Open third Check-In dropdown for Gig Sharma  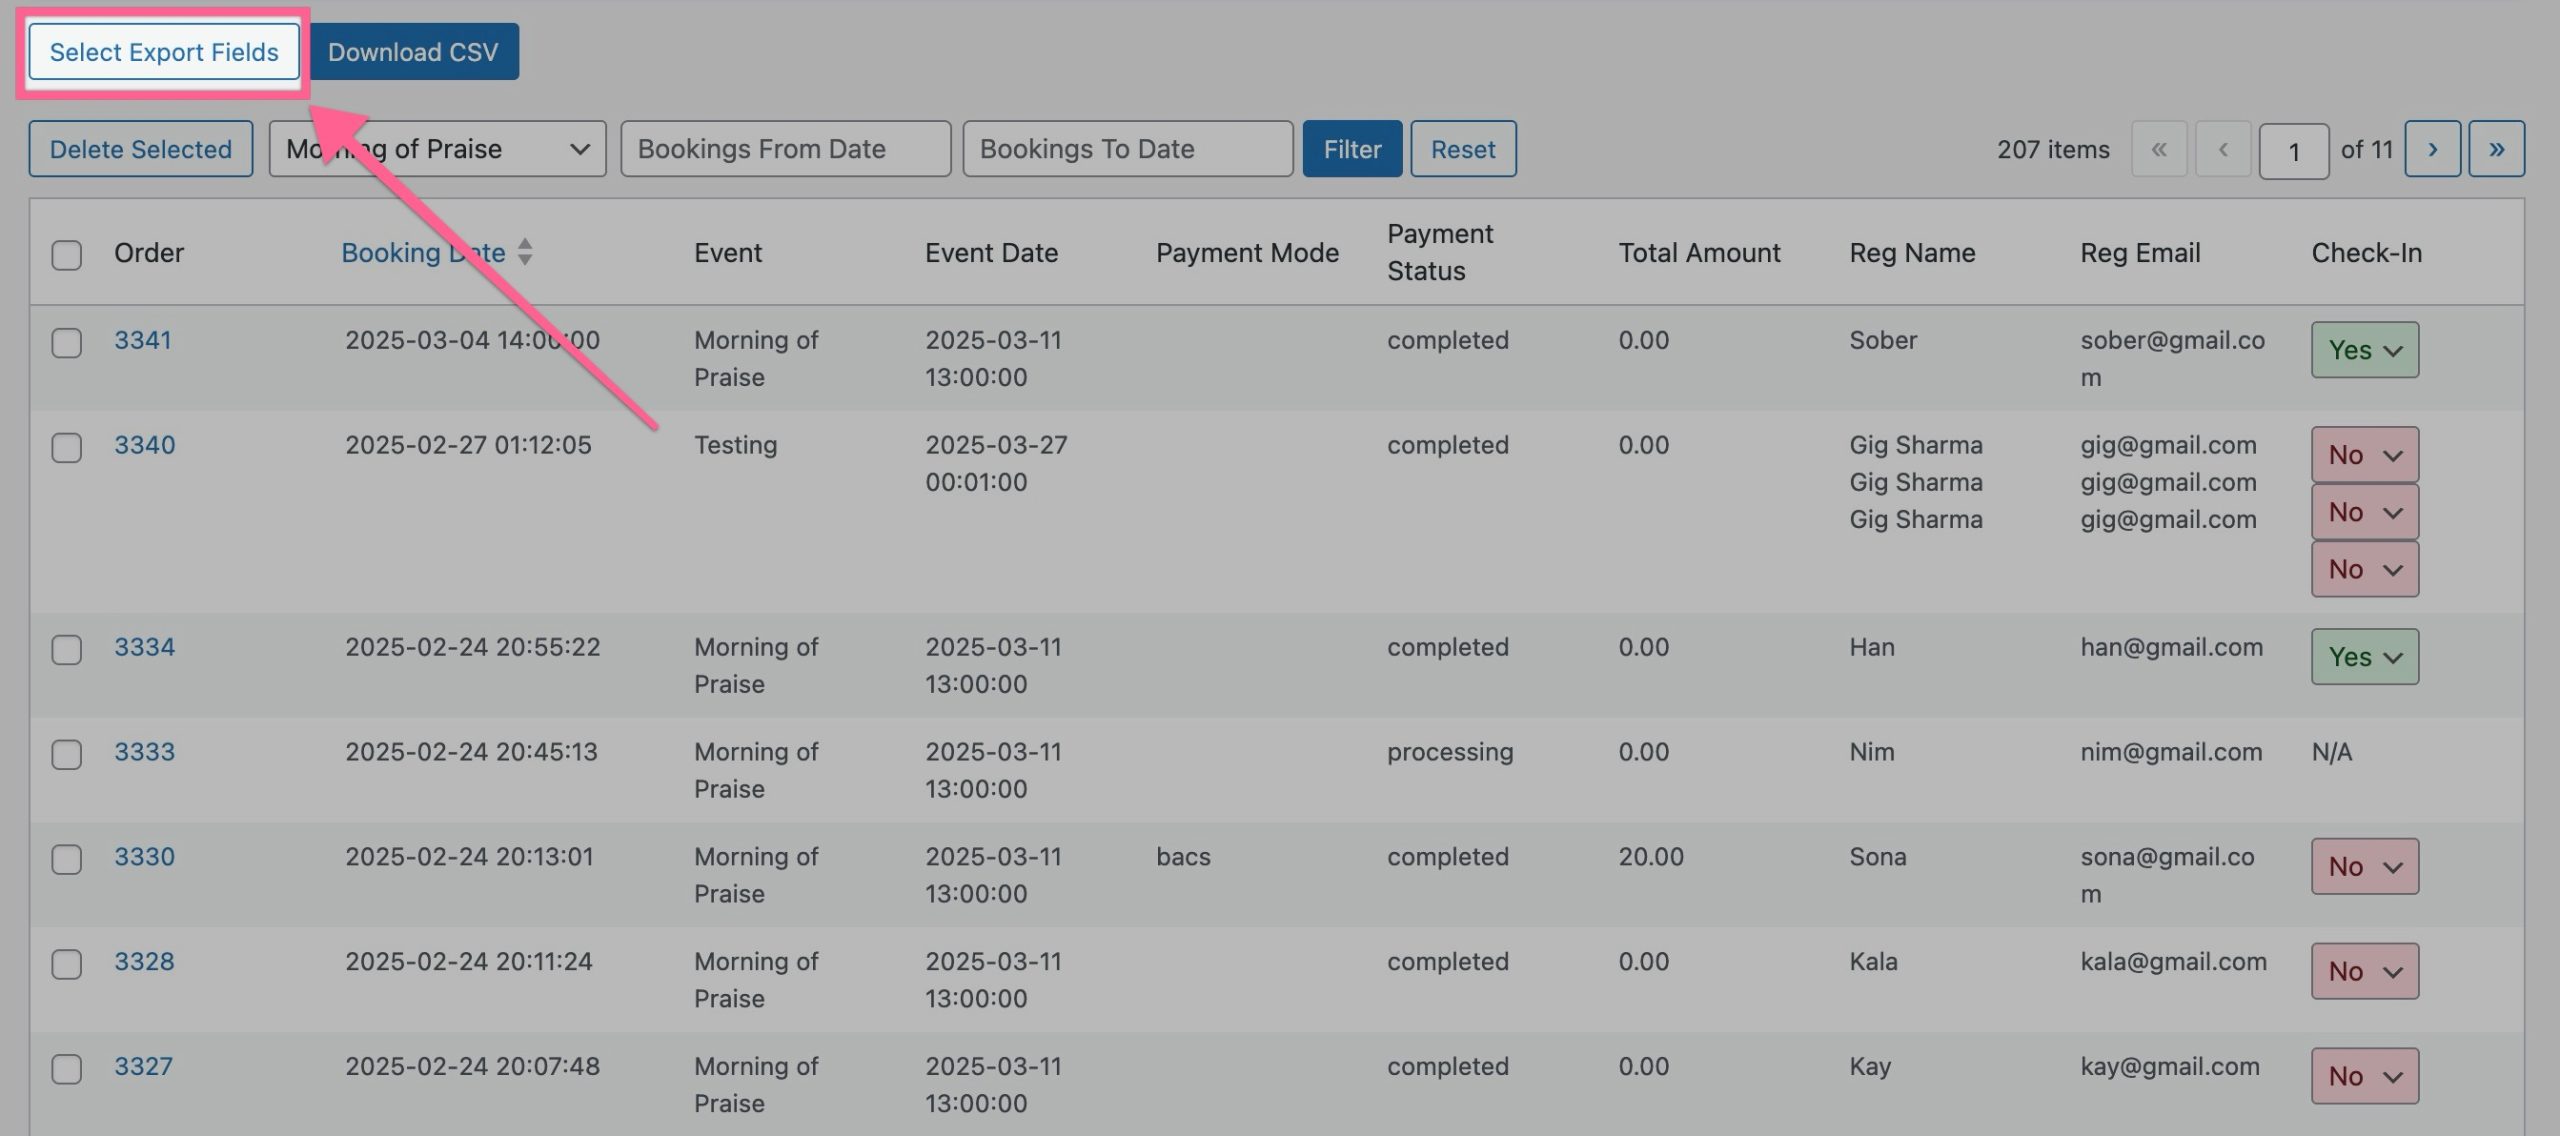2364,569
